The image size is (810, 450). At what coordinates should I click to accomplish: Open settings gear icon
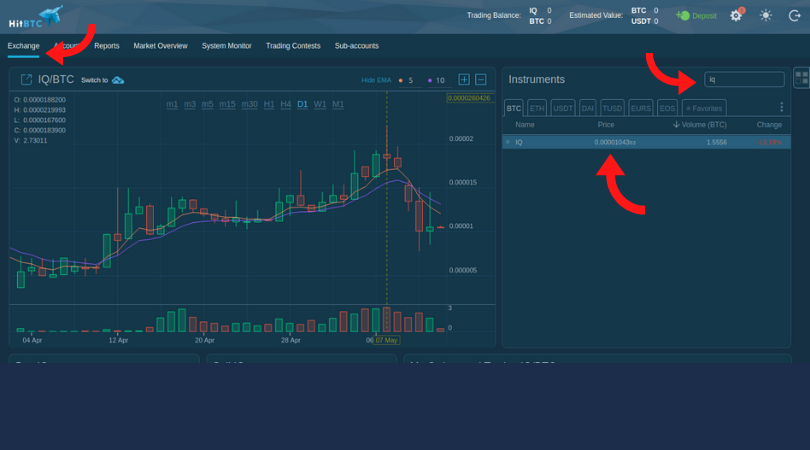(x=736, y=15)
